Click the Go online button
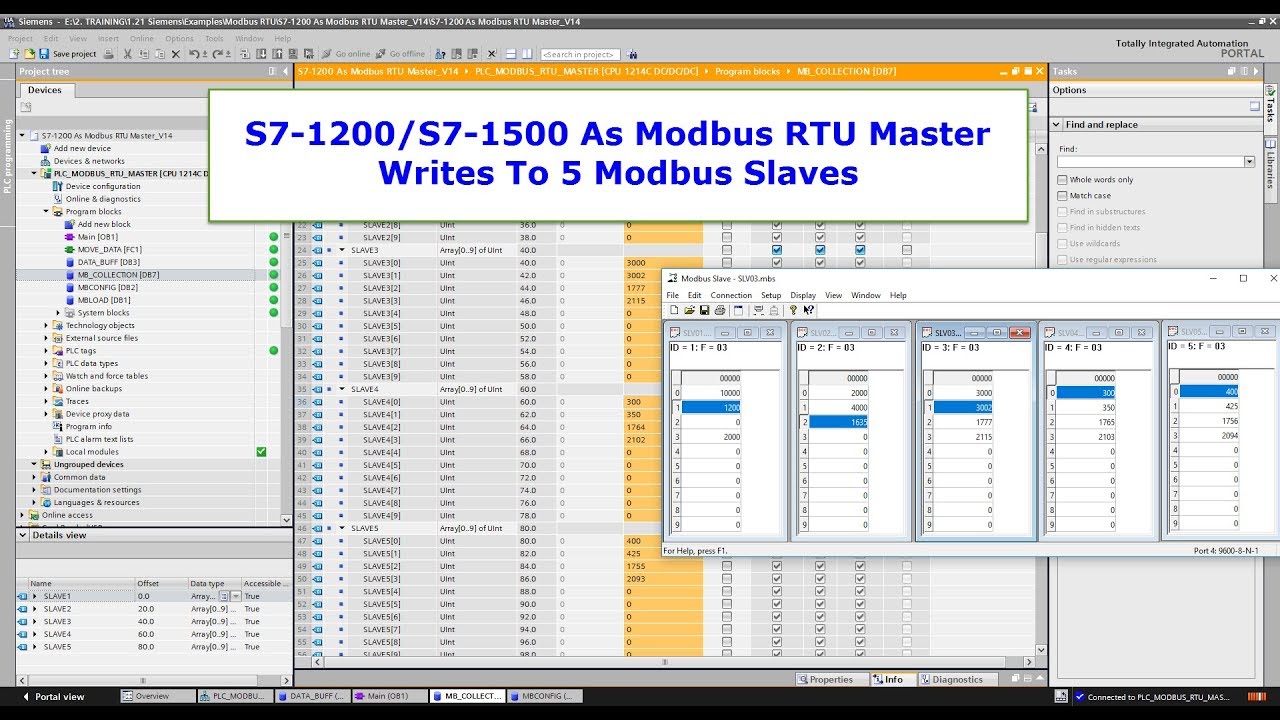Viewport: 1280px width, 720px height. [347, 54]
